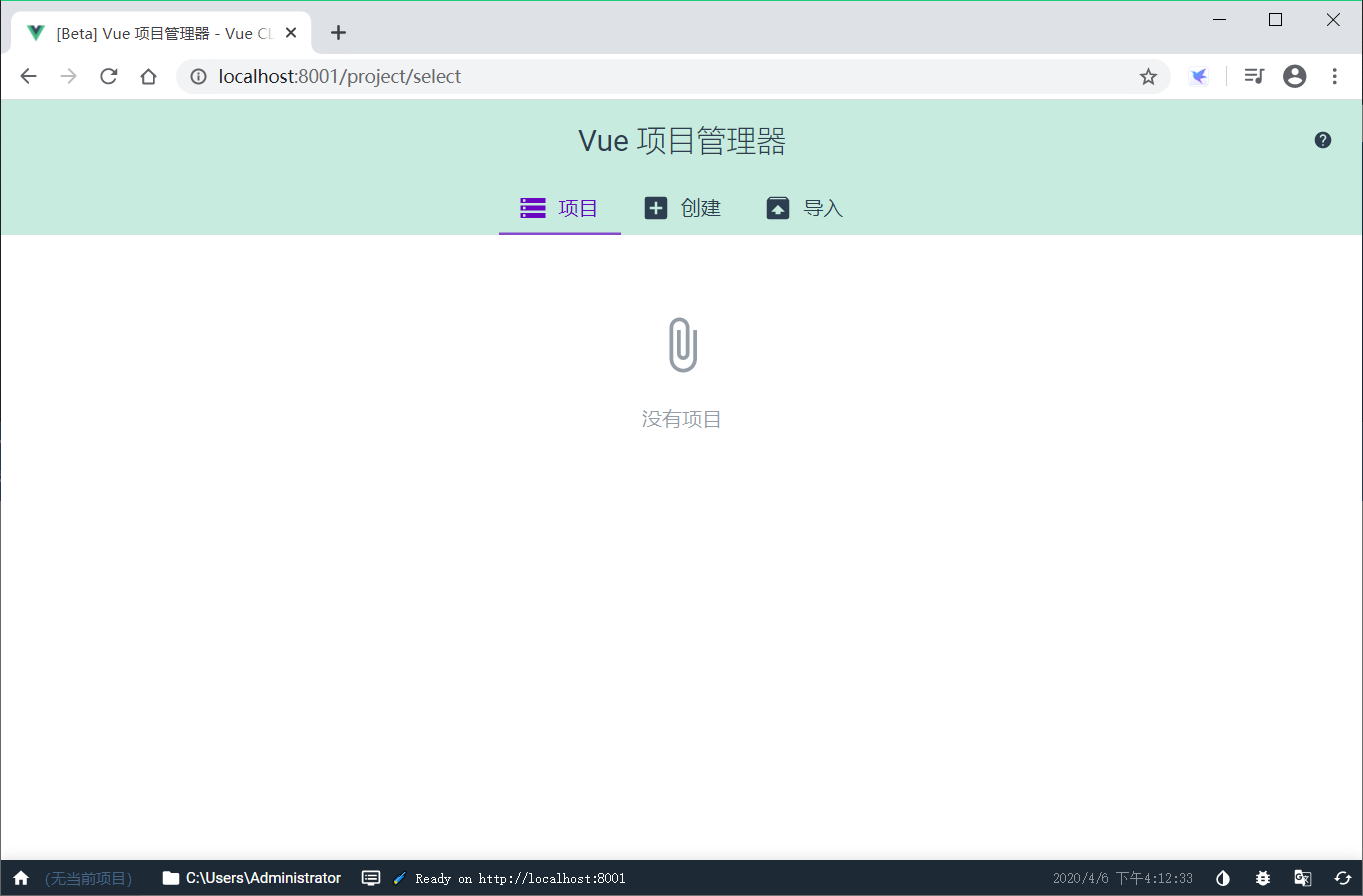This screenshot has height=896, width=1363.
Task: Click the translate language icon
Action: click(x=1302, y=878)
